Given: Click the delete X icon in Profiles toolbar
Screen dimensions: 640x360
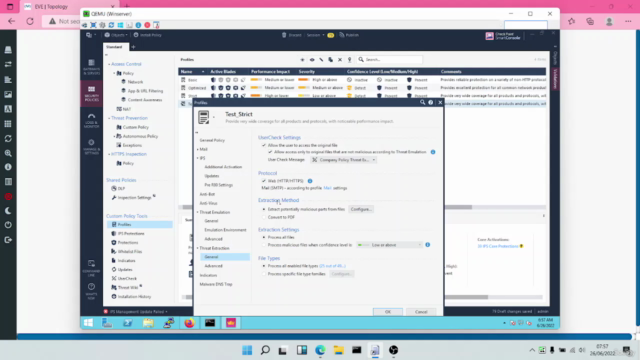Looking at the screenshot, I should (x=340, y=60).
